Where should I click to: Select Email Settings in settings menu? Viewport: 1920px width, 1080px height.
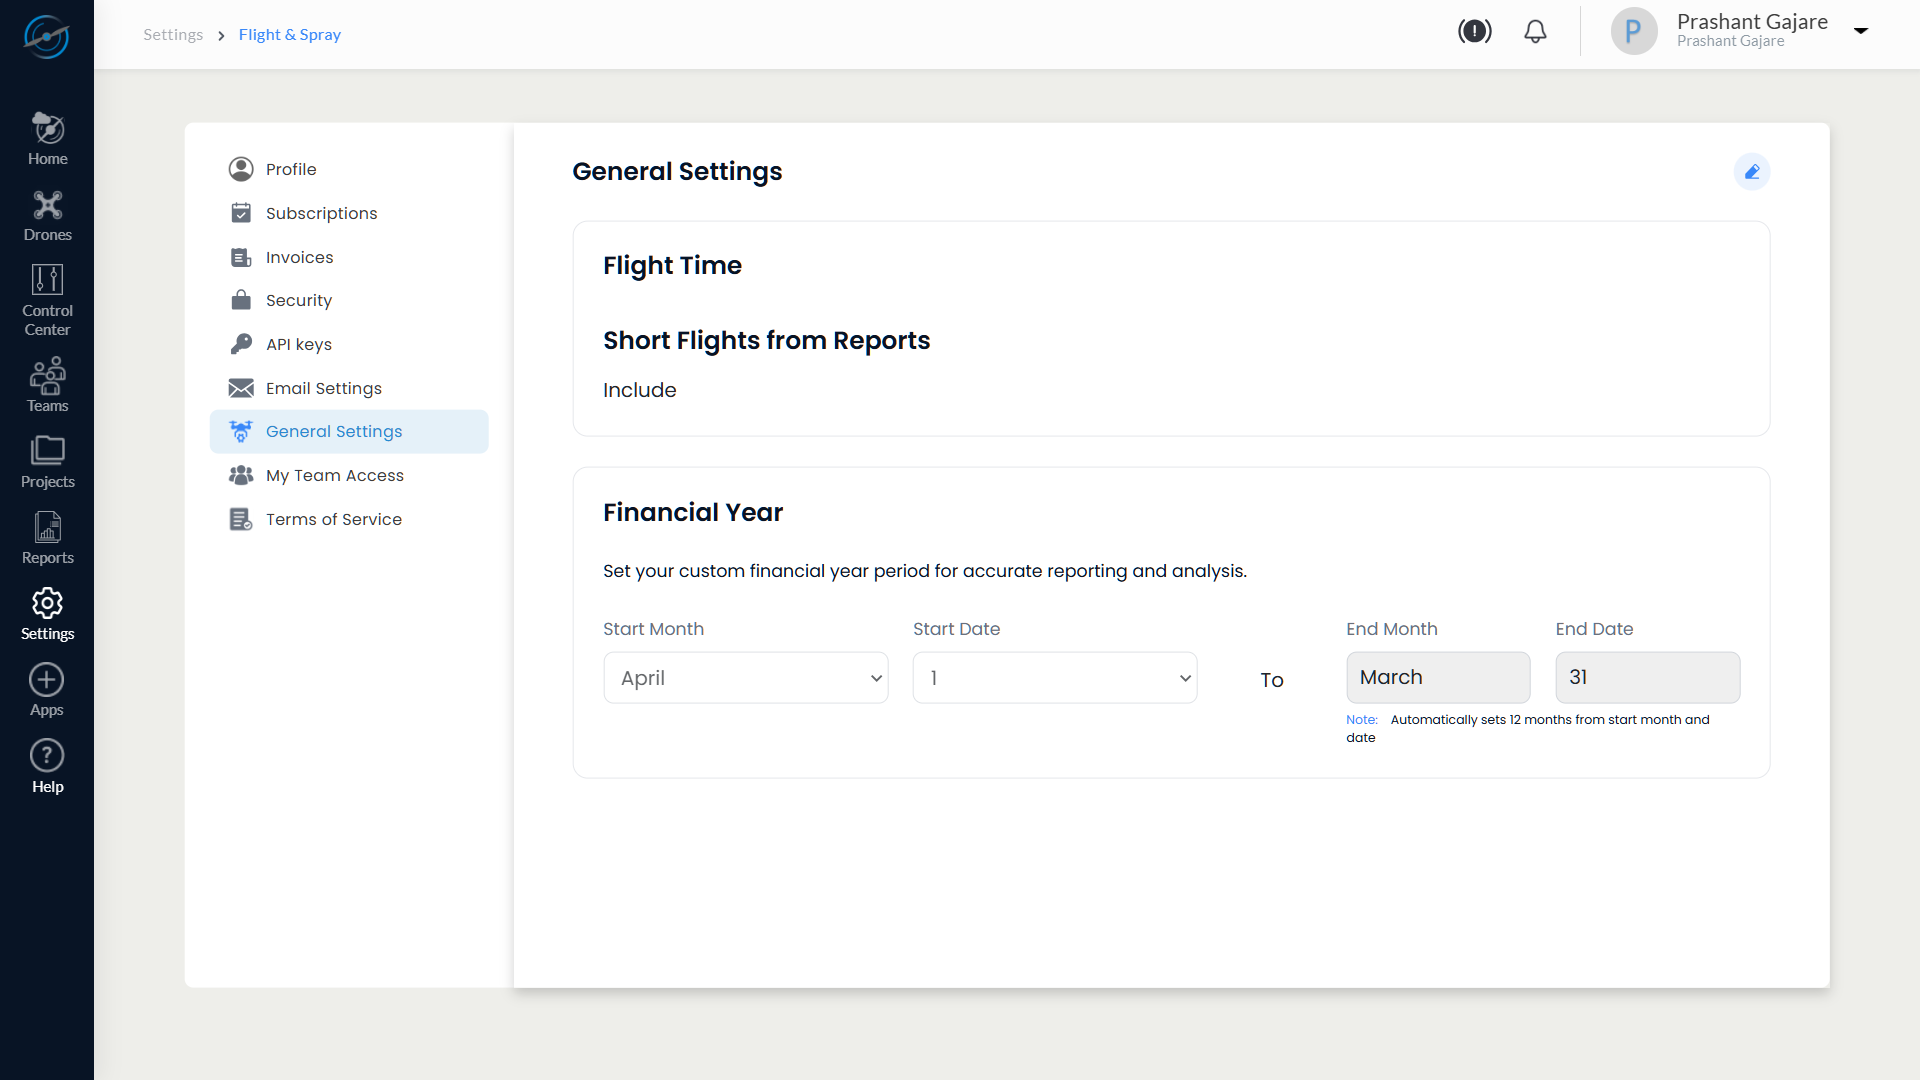coord(323,388)
